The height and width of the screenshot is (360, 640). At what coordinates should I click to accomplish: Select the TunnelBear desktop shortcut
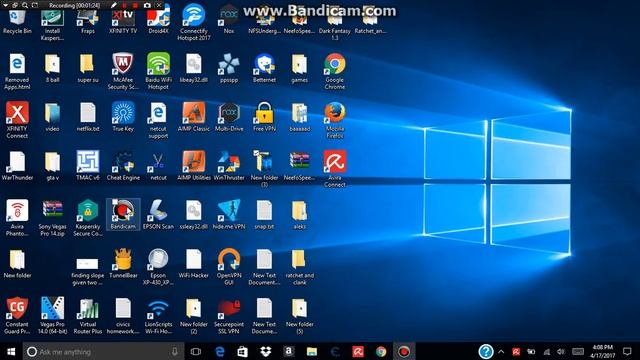click(123, 264)
